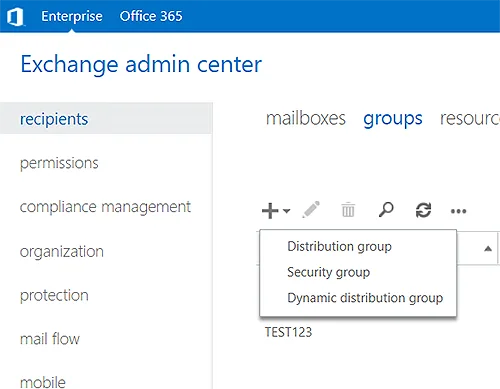Open mail flow settings
Image resolution: width=500 pixels, height=389 pixels.
click(x=50, y=339)
